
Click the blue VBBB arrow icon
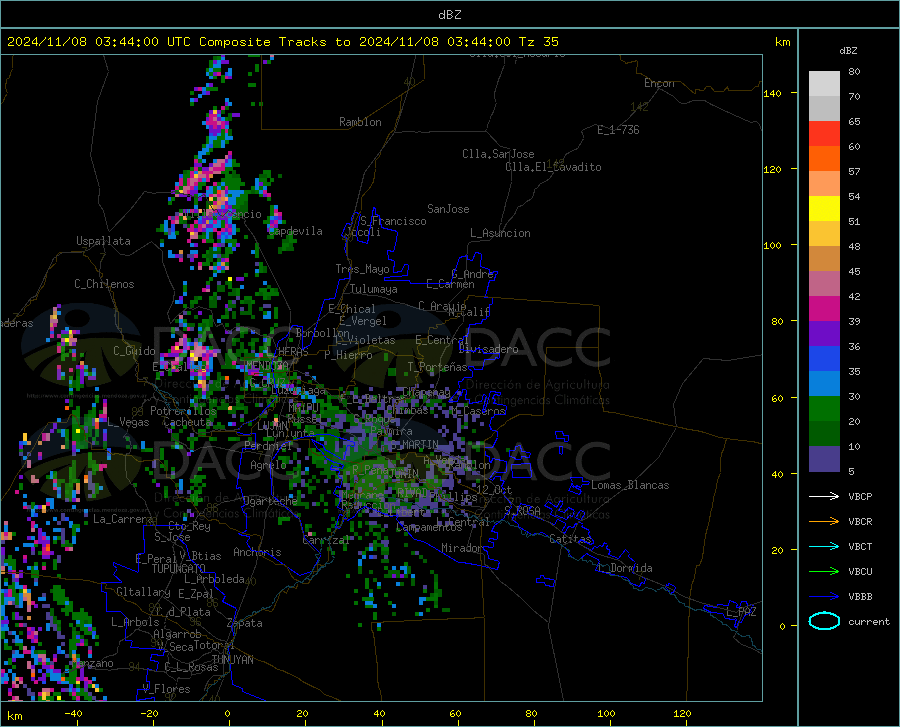pos(824,597)
